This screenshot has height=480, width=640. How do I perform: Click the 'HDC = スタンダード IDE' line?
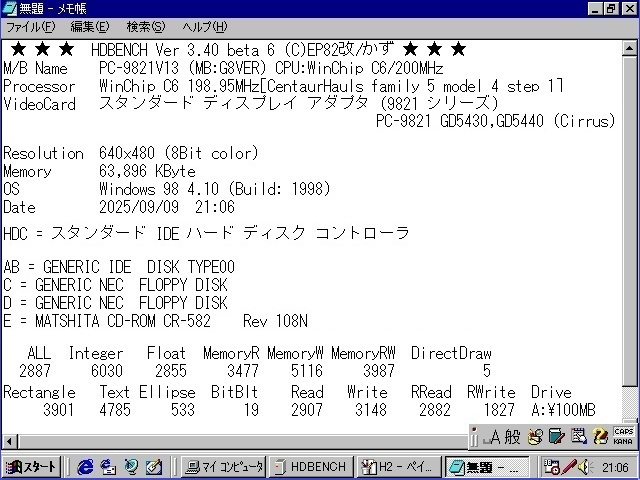point(206,233)
